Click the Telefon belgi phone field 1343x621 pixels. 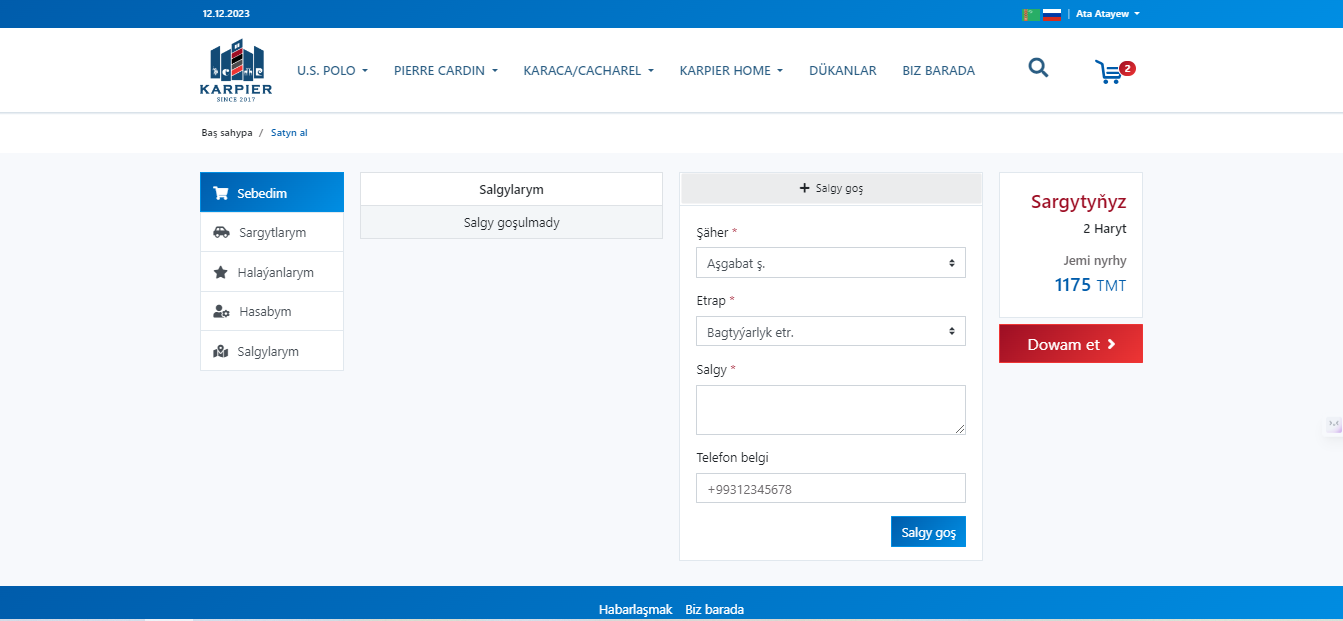coord(830,489)
